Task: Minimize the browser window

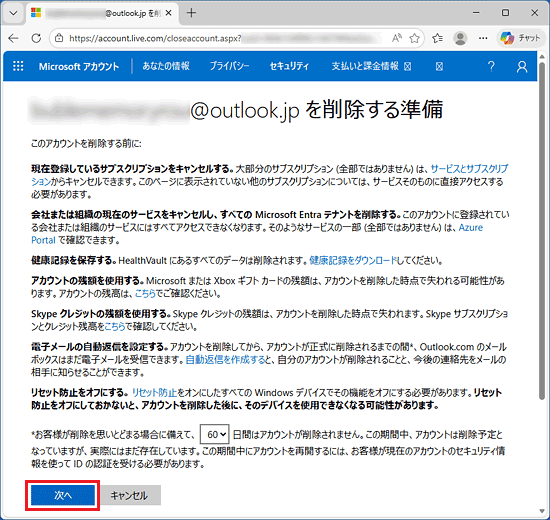Action: (x=476, y=13)
